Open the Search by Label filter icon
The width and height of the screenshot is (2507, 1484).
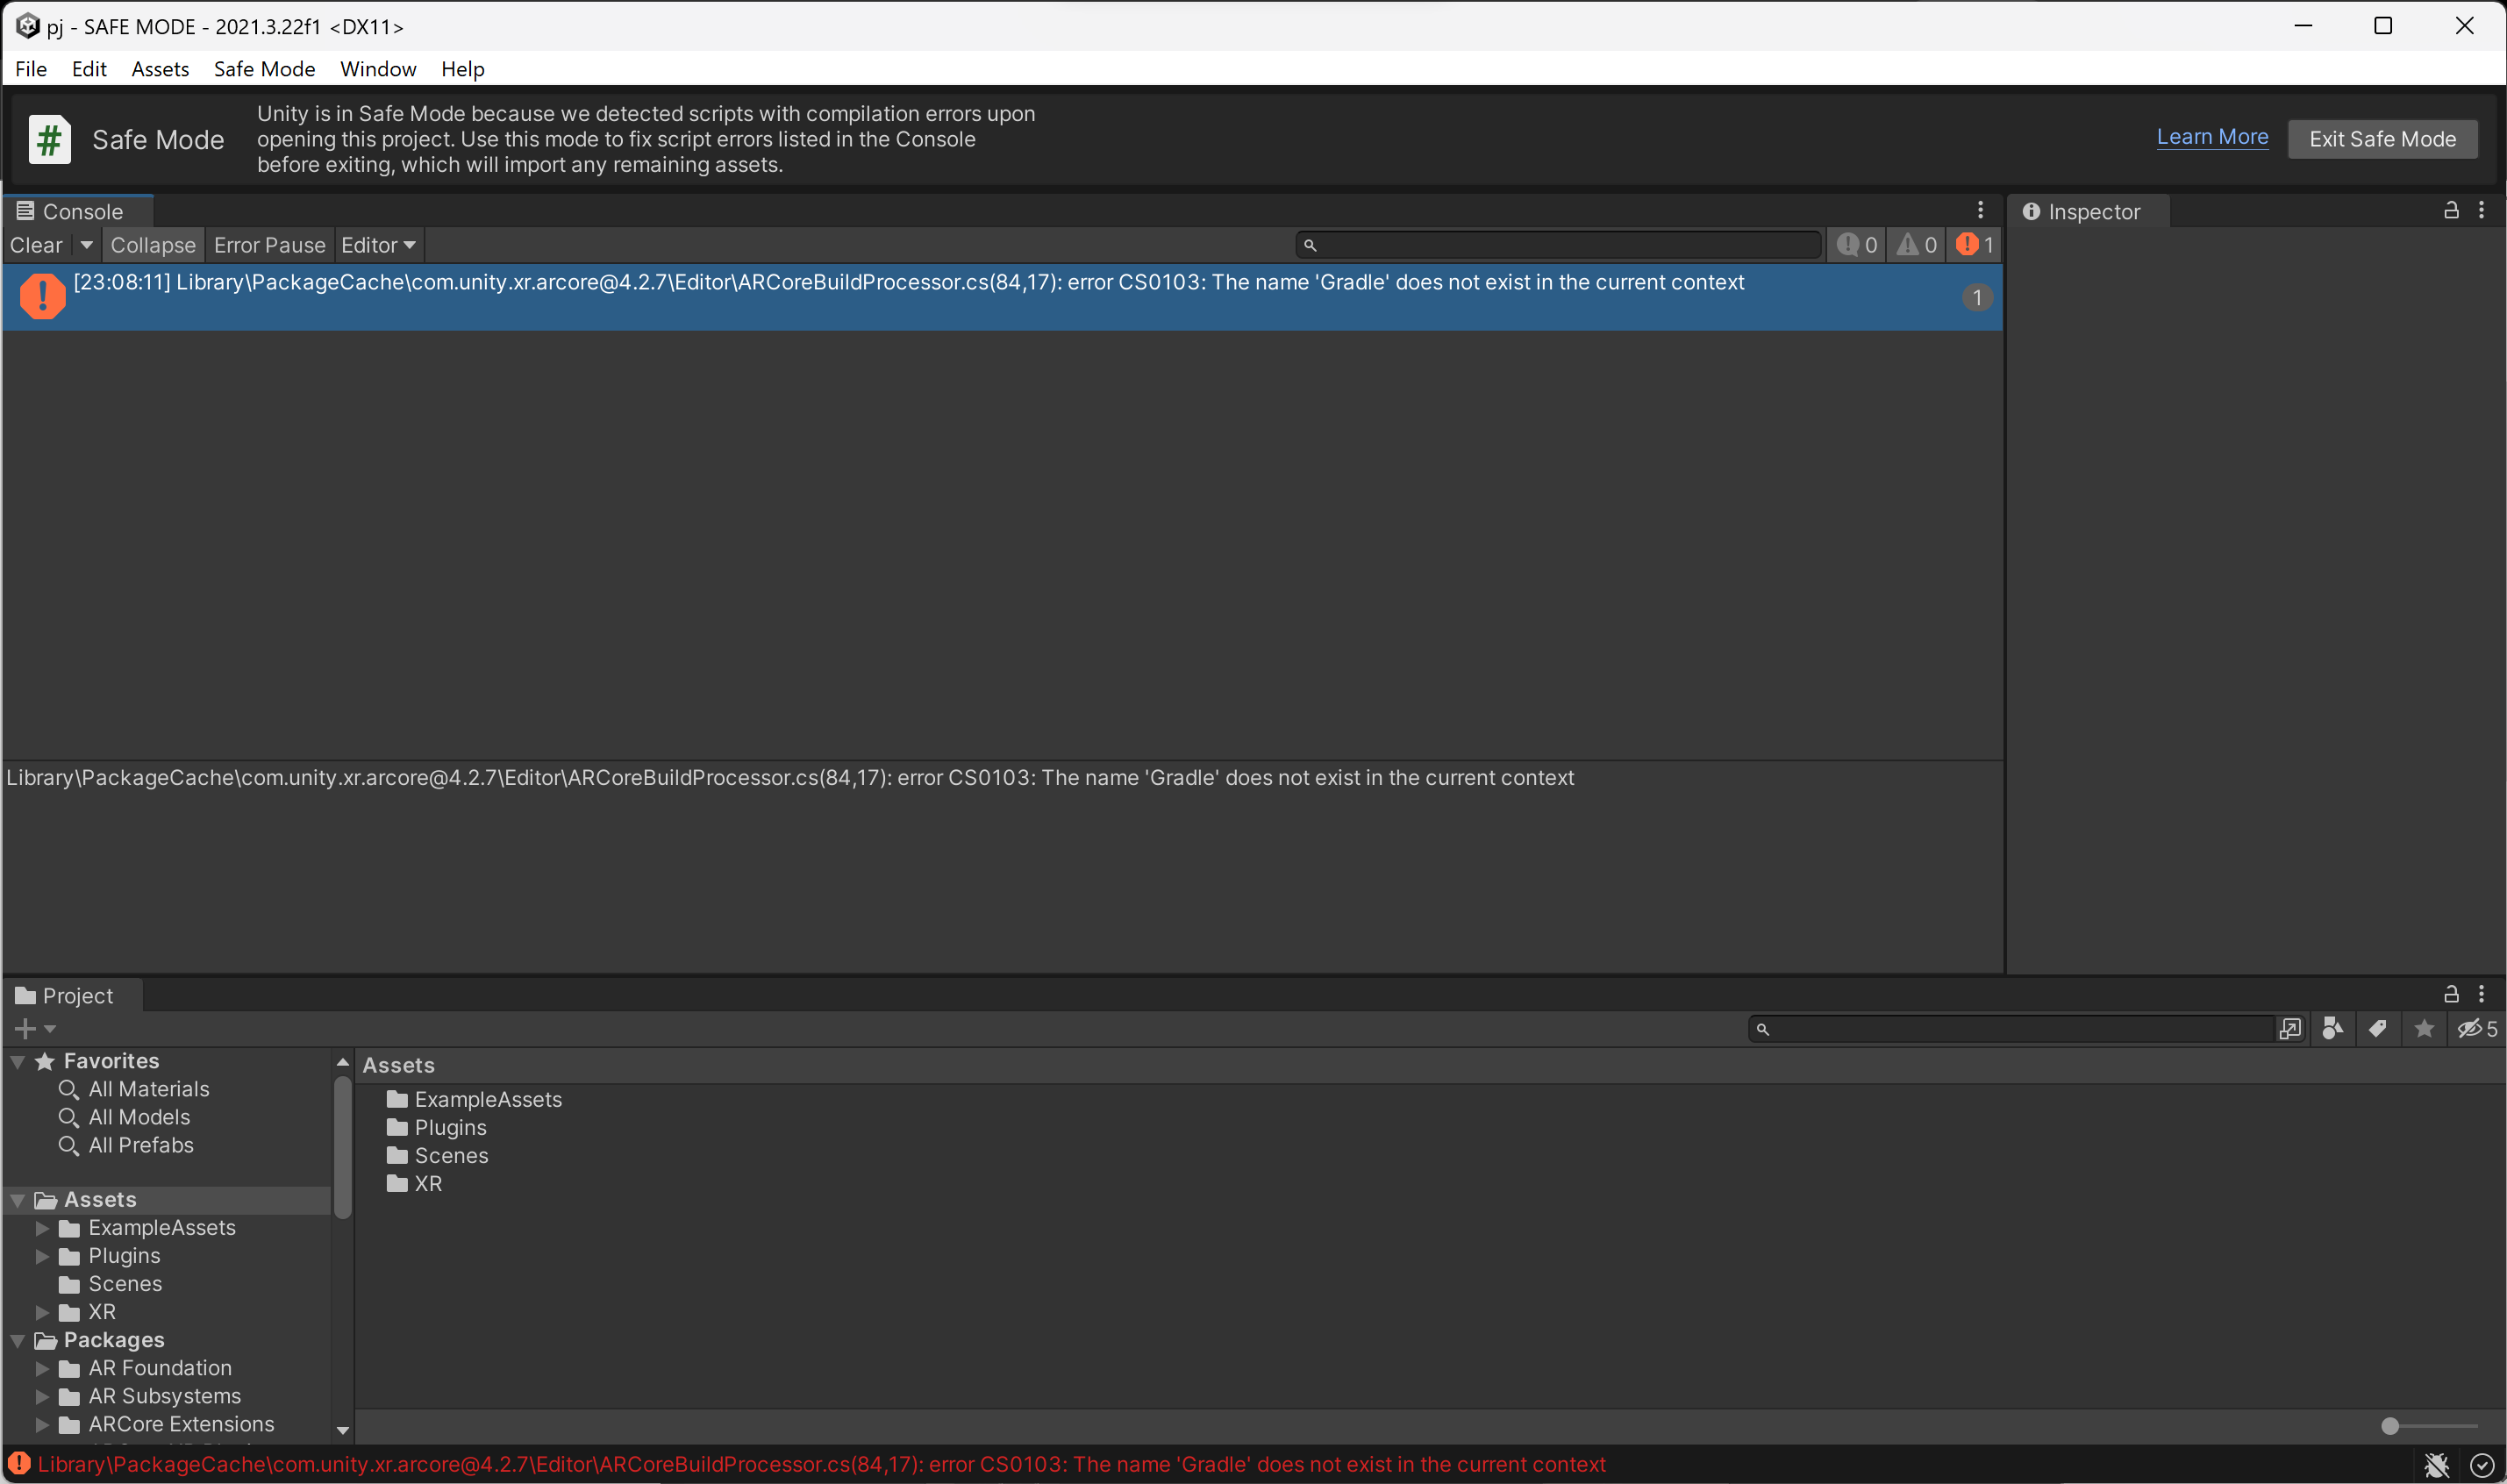point(2378,1029)
